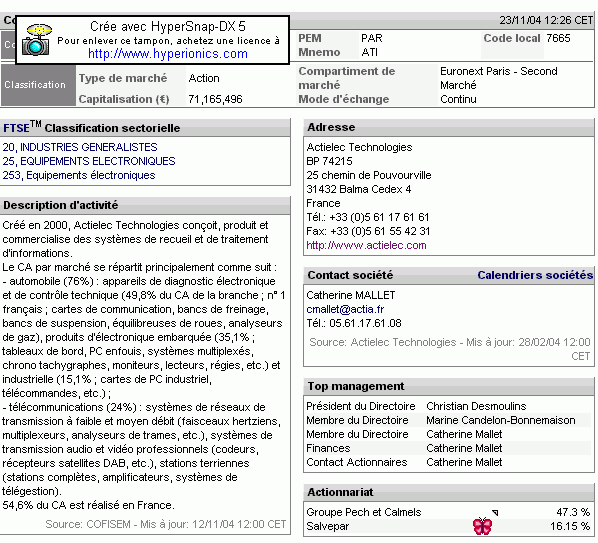Click contact name Catherine MALLET
This screenshot has height=543, width=598.
351,295
